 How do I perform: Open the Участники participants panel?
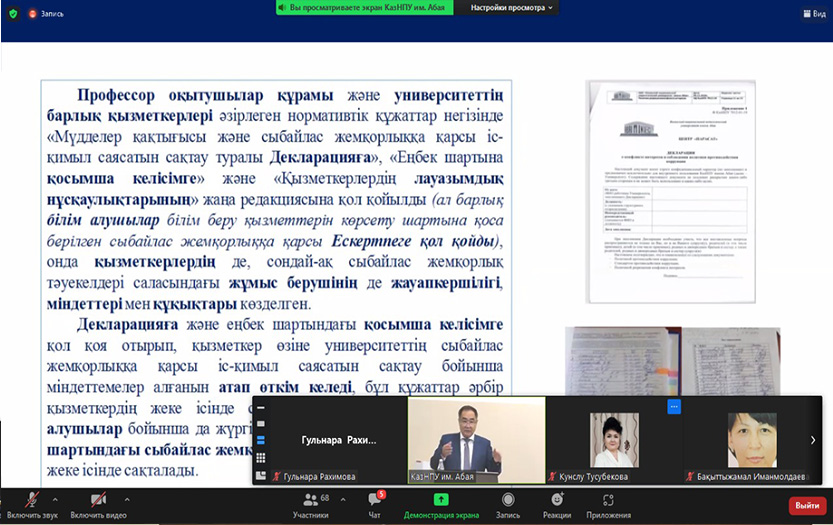(310, 499)
